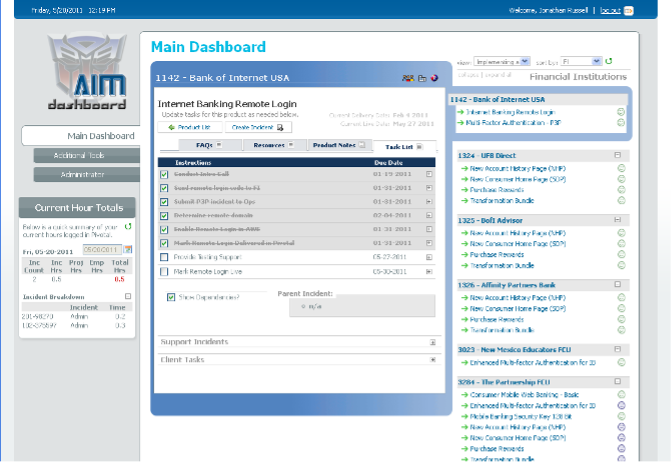Open Additional Tools in the left navigation

87,156
